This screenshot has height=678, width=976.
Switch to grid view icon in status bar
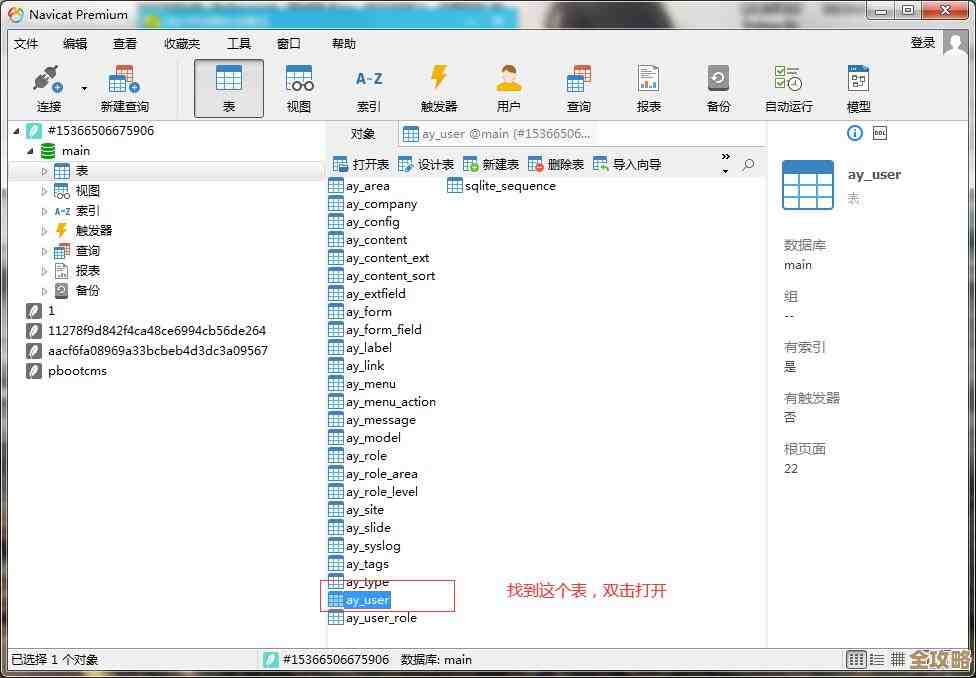(897, 659)
